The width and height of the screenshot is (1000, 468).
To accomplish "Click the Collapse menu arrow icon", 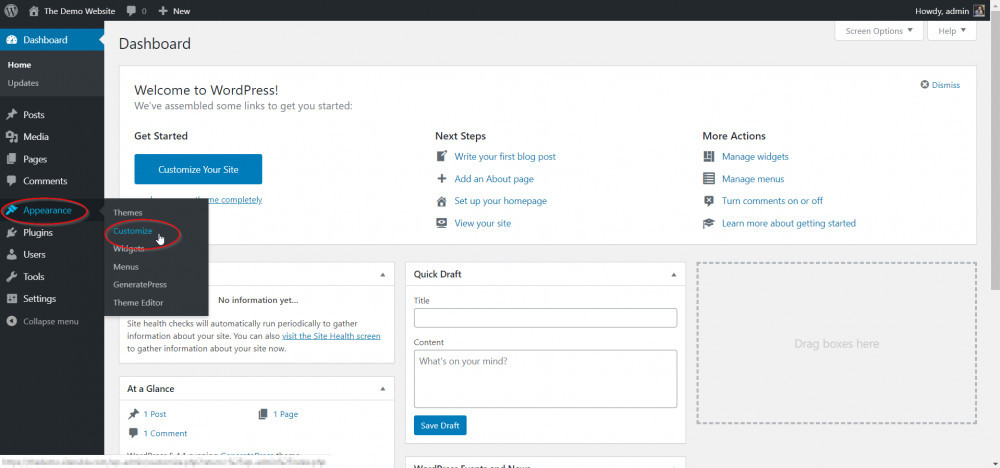I will [11, 321].
